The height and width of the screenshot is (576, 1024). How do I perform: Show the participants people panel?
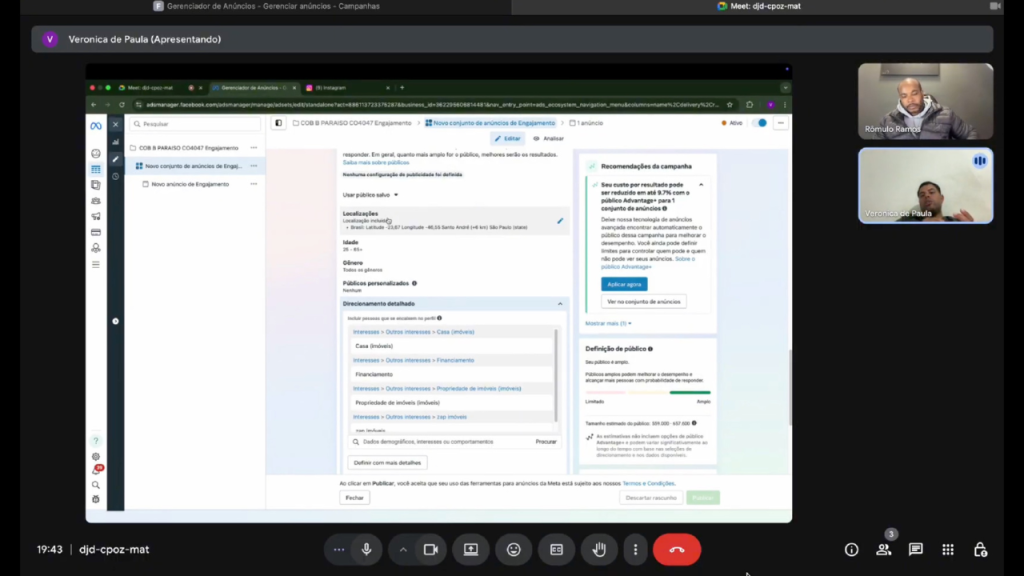click(x=883, y=549)
